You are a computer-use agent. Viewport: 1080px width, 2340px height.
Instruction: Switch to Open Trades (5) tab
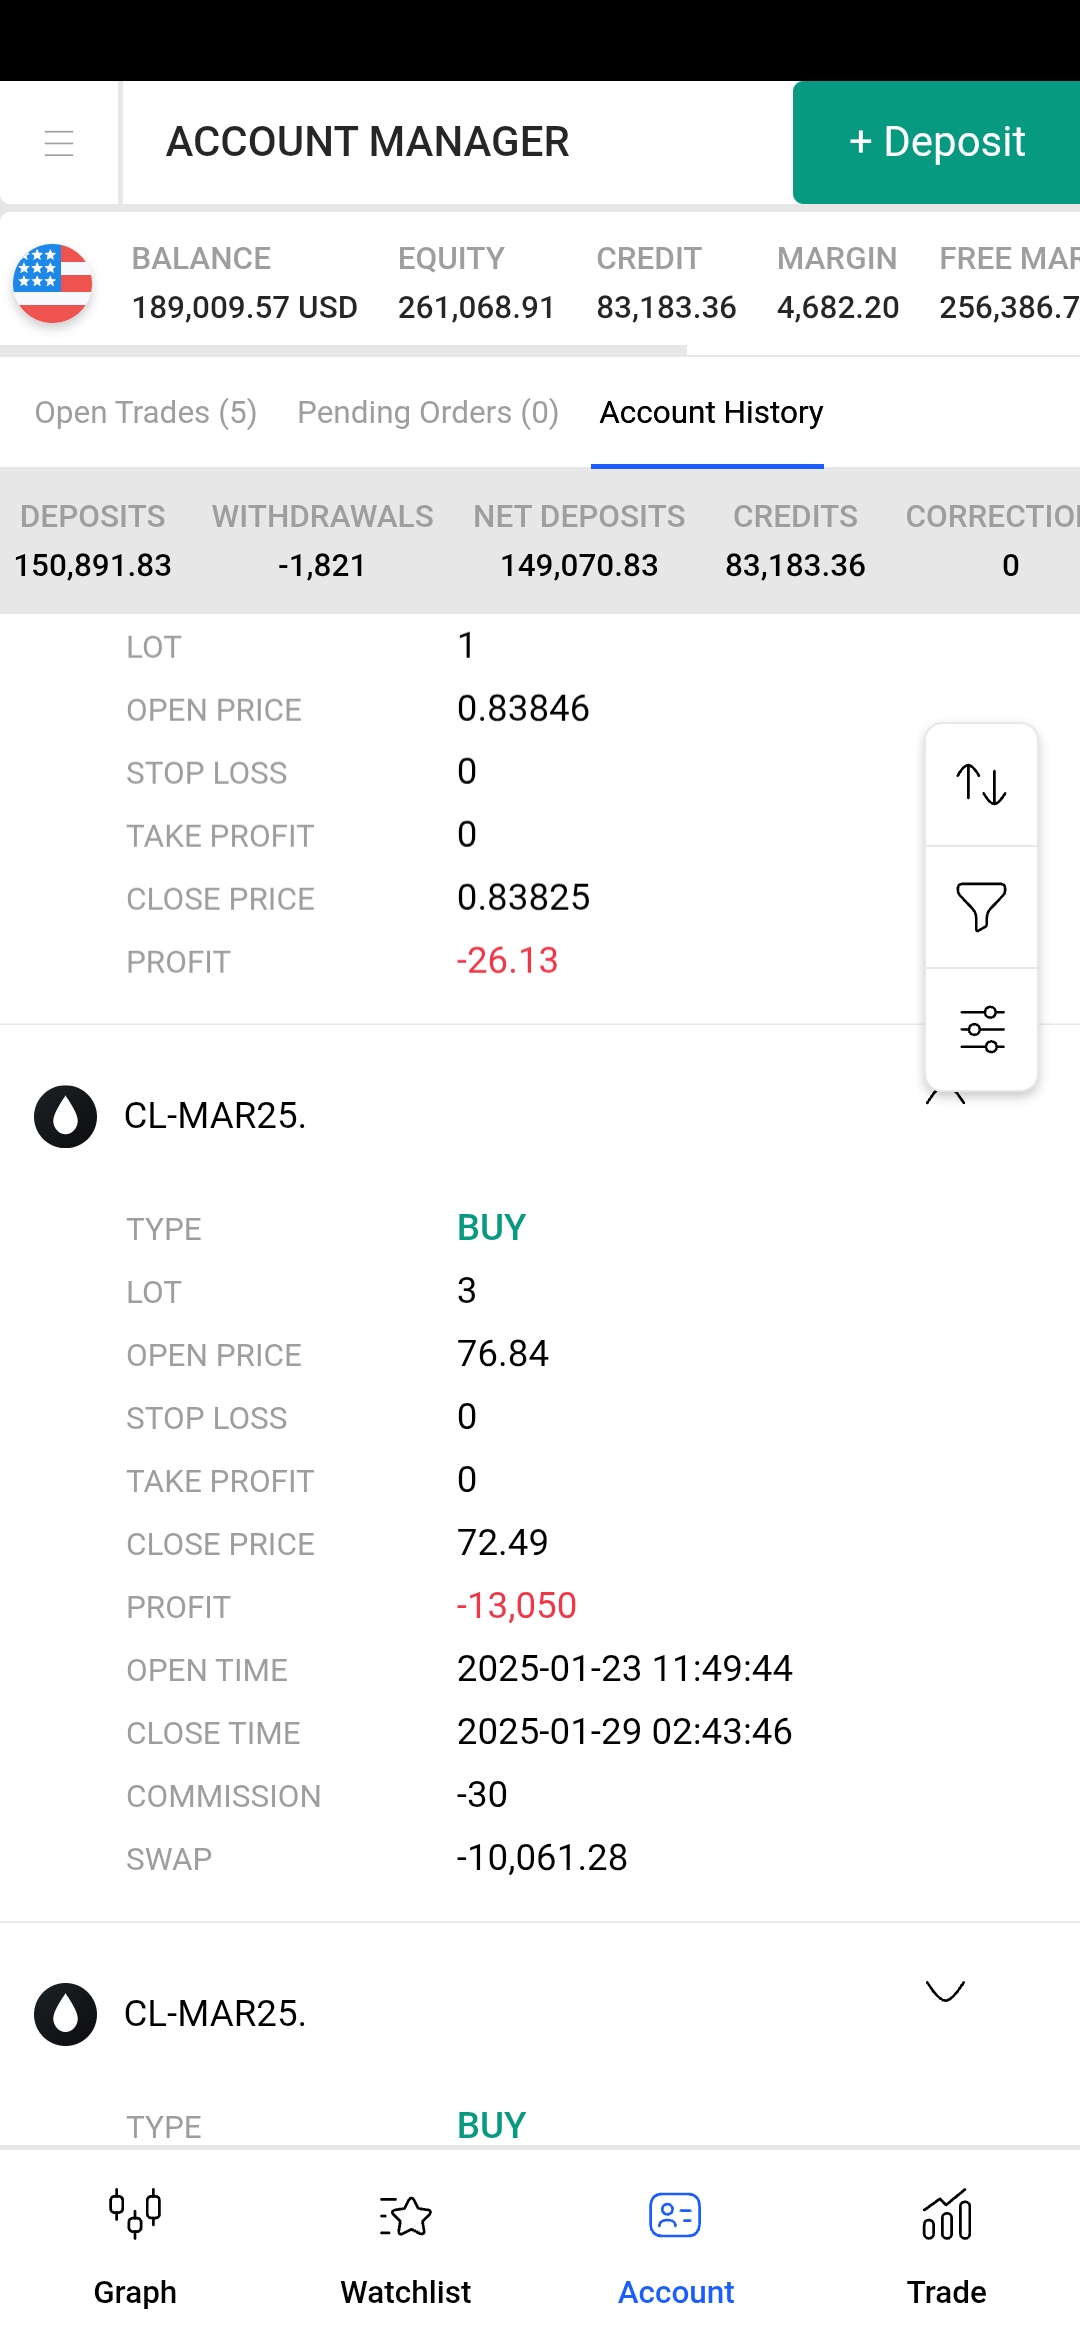coord(146,412)
